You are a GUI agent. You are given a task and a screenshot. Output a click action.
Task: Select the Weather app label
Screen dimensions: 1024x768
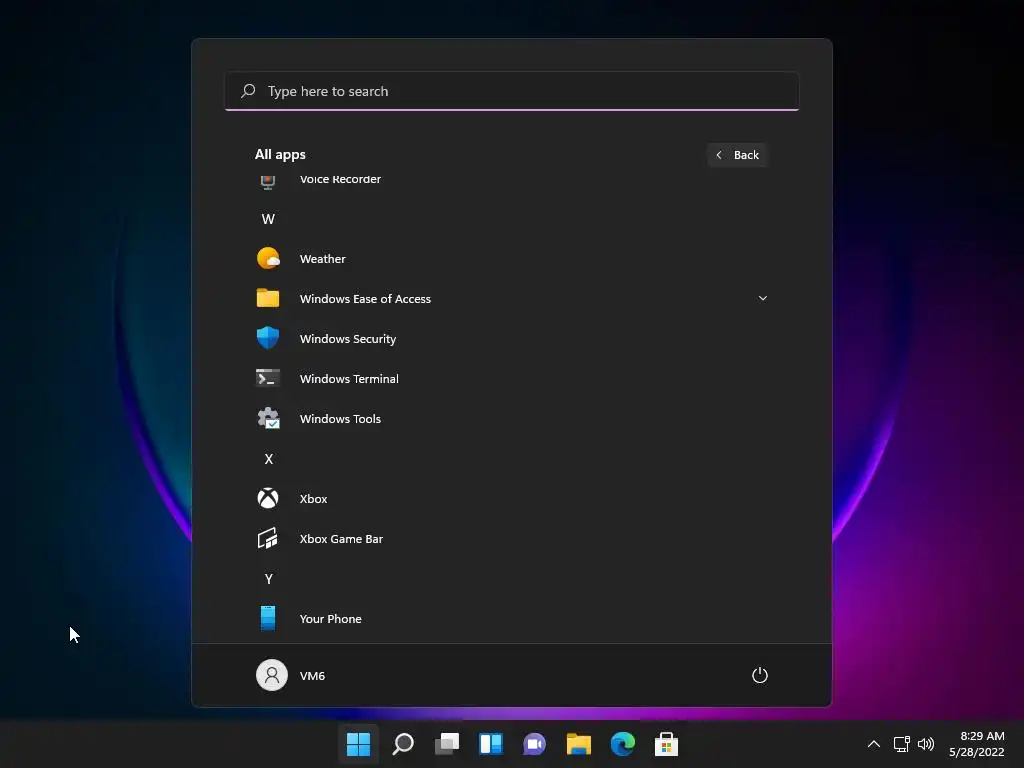pyautogui.click(x=323, y=259)
